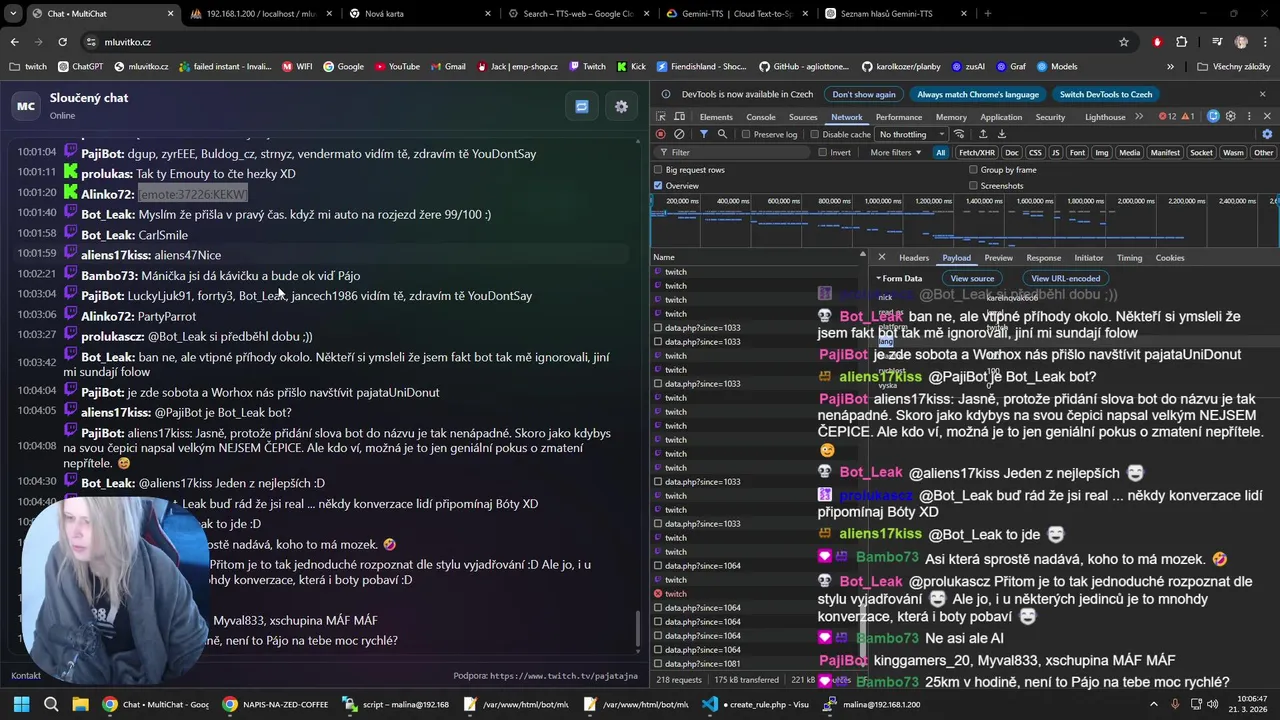This screenshot has width=1280, height=720.
Task: Expand the More filters dropdown
Action: pos(895,153)
